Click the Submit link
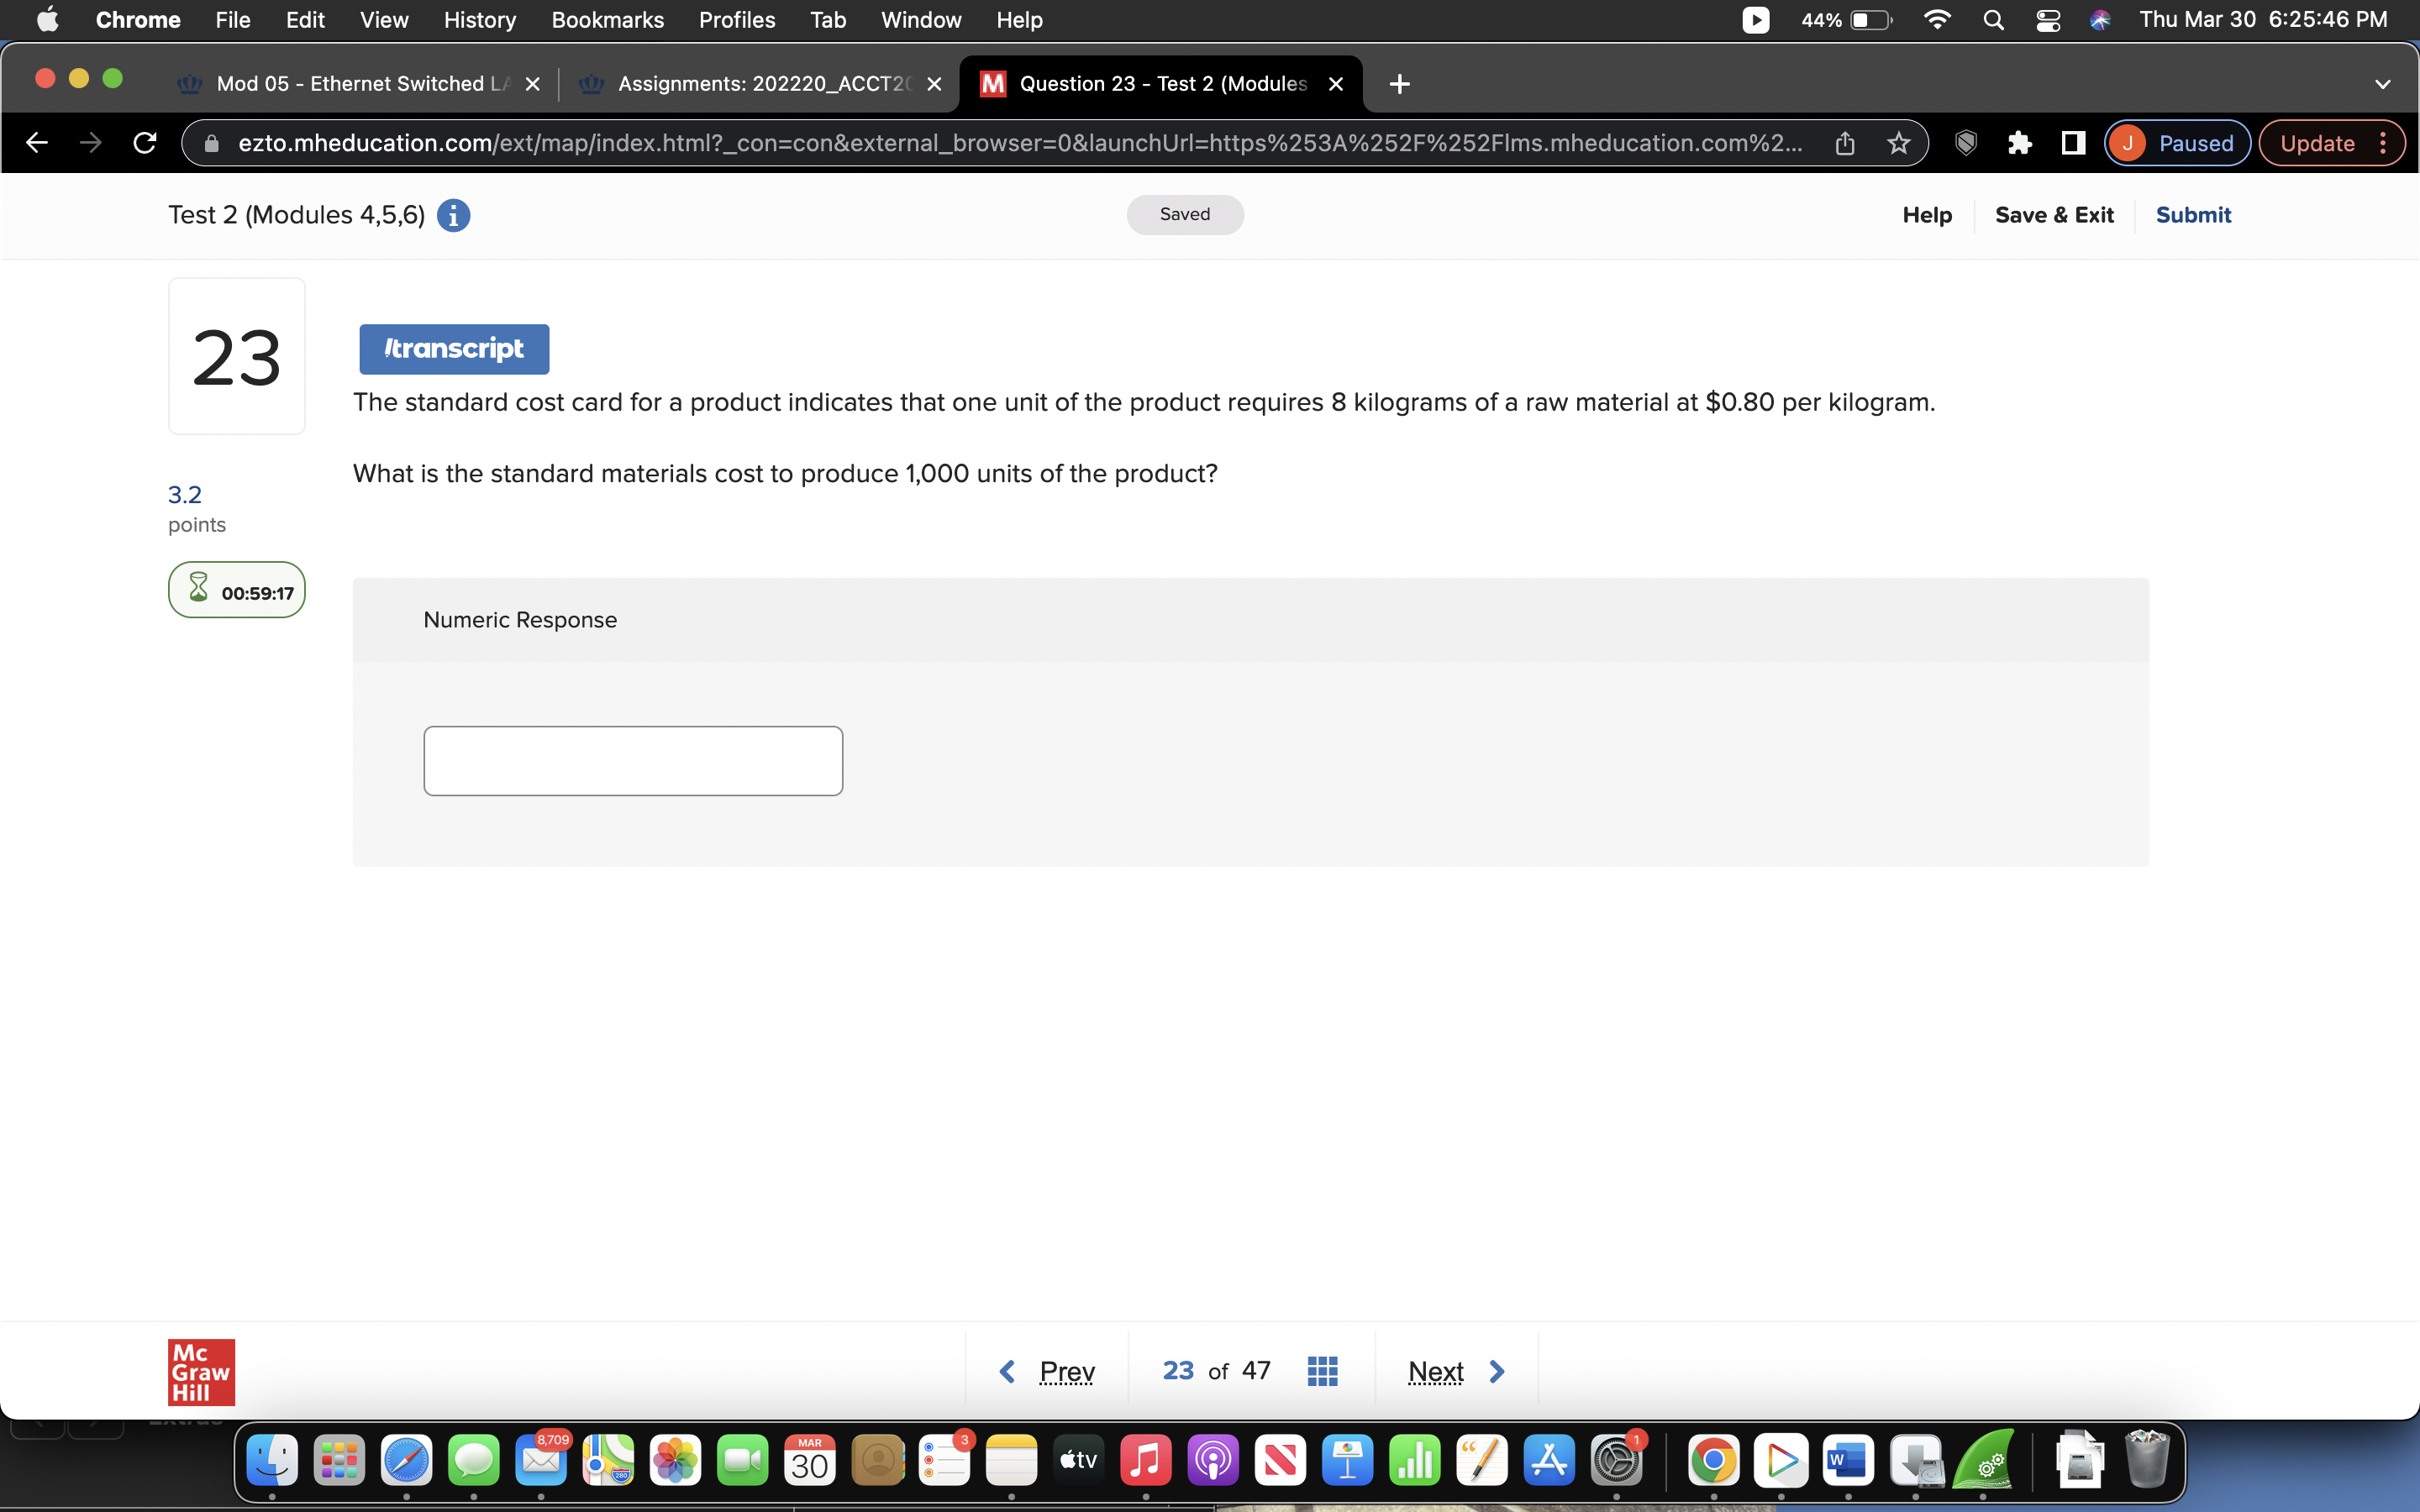This screenshot has height=1512, width=2420. [x=2194, y=214]
